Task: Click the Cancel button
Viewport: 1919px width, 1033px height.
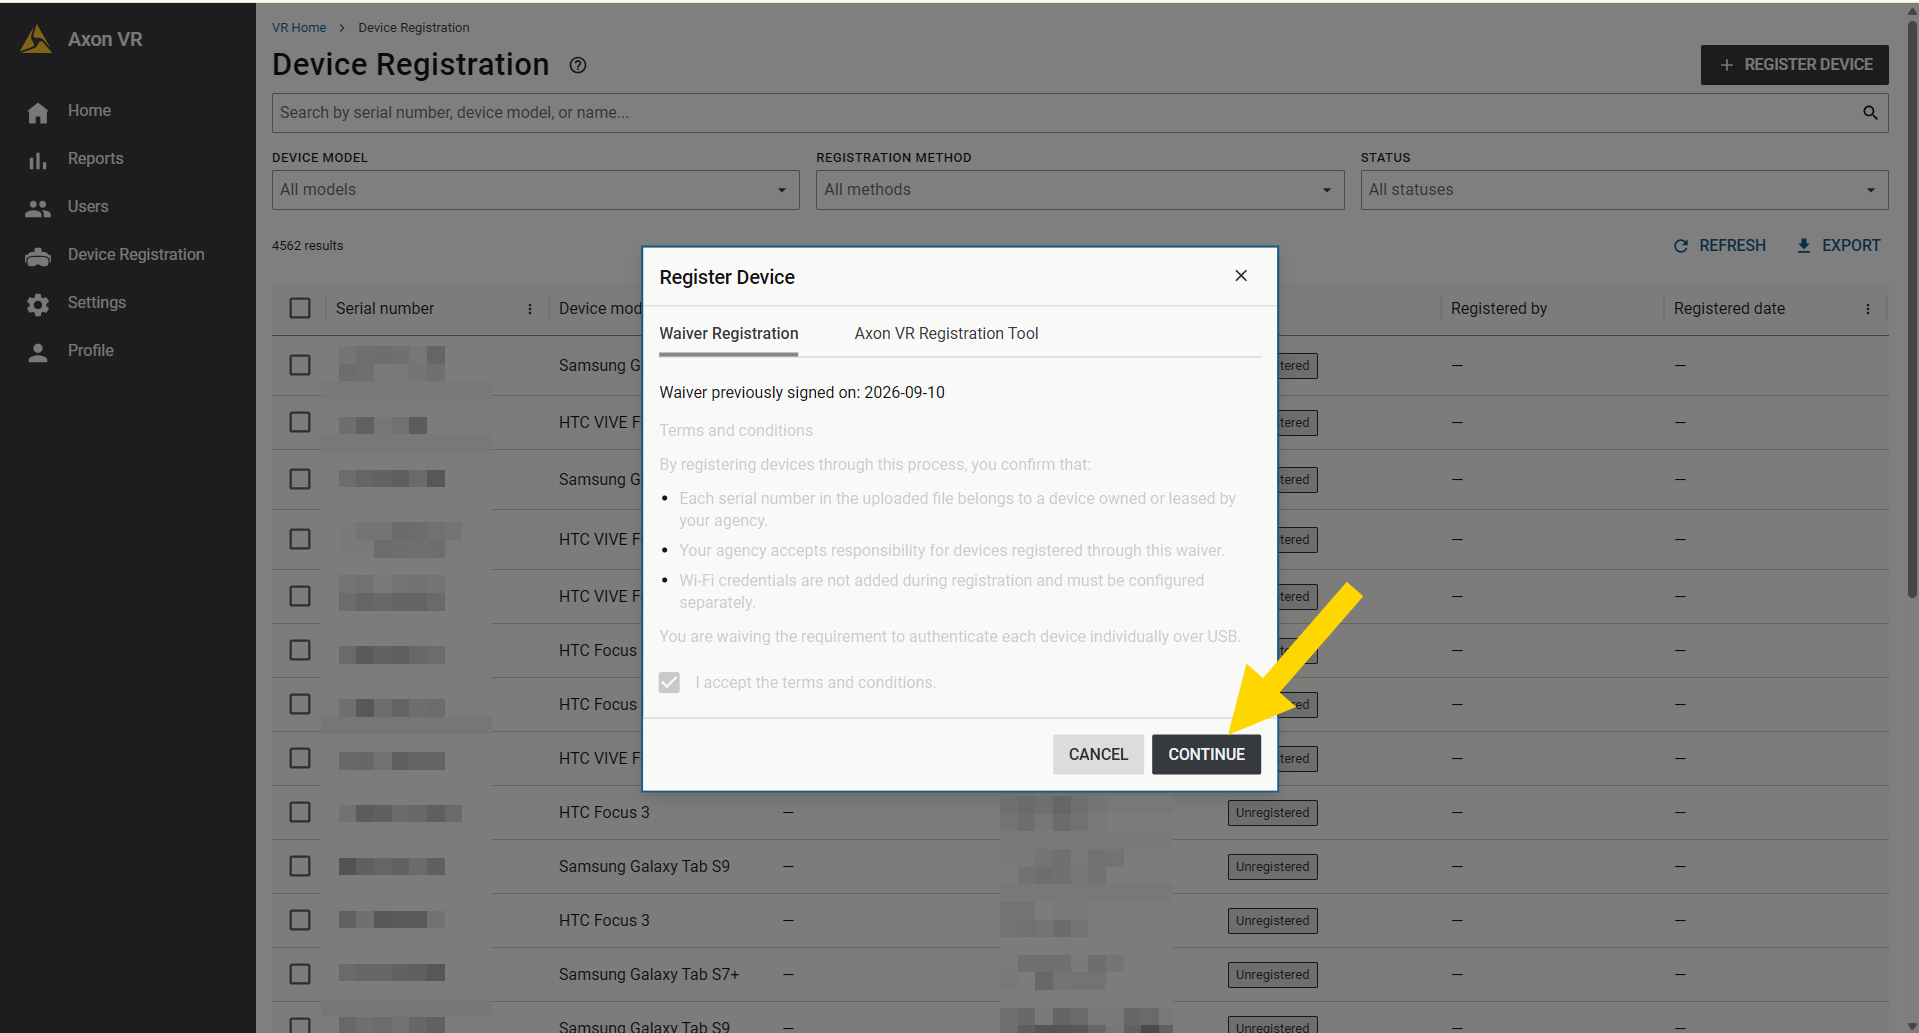Action: pyautogui.click(x=1098, y=755)
